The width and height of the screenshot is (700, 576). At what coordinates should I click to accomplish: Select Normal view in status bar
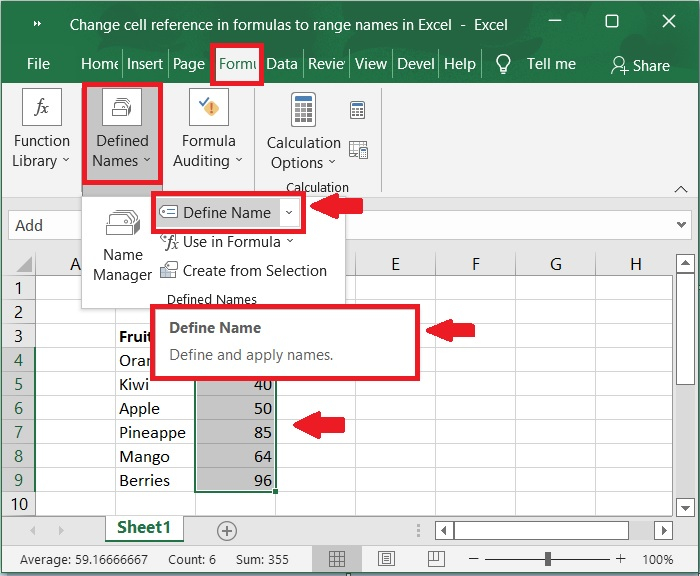point(338,559)
